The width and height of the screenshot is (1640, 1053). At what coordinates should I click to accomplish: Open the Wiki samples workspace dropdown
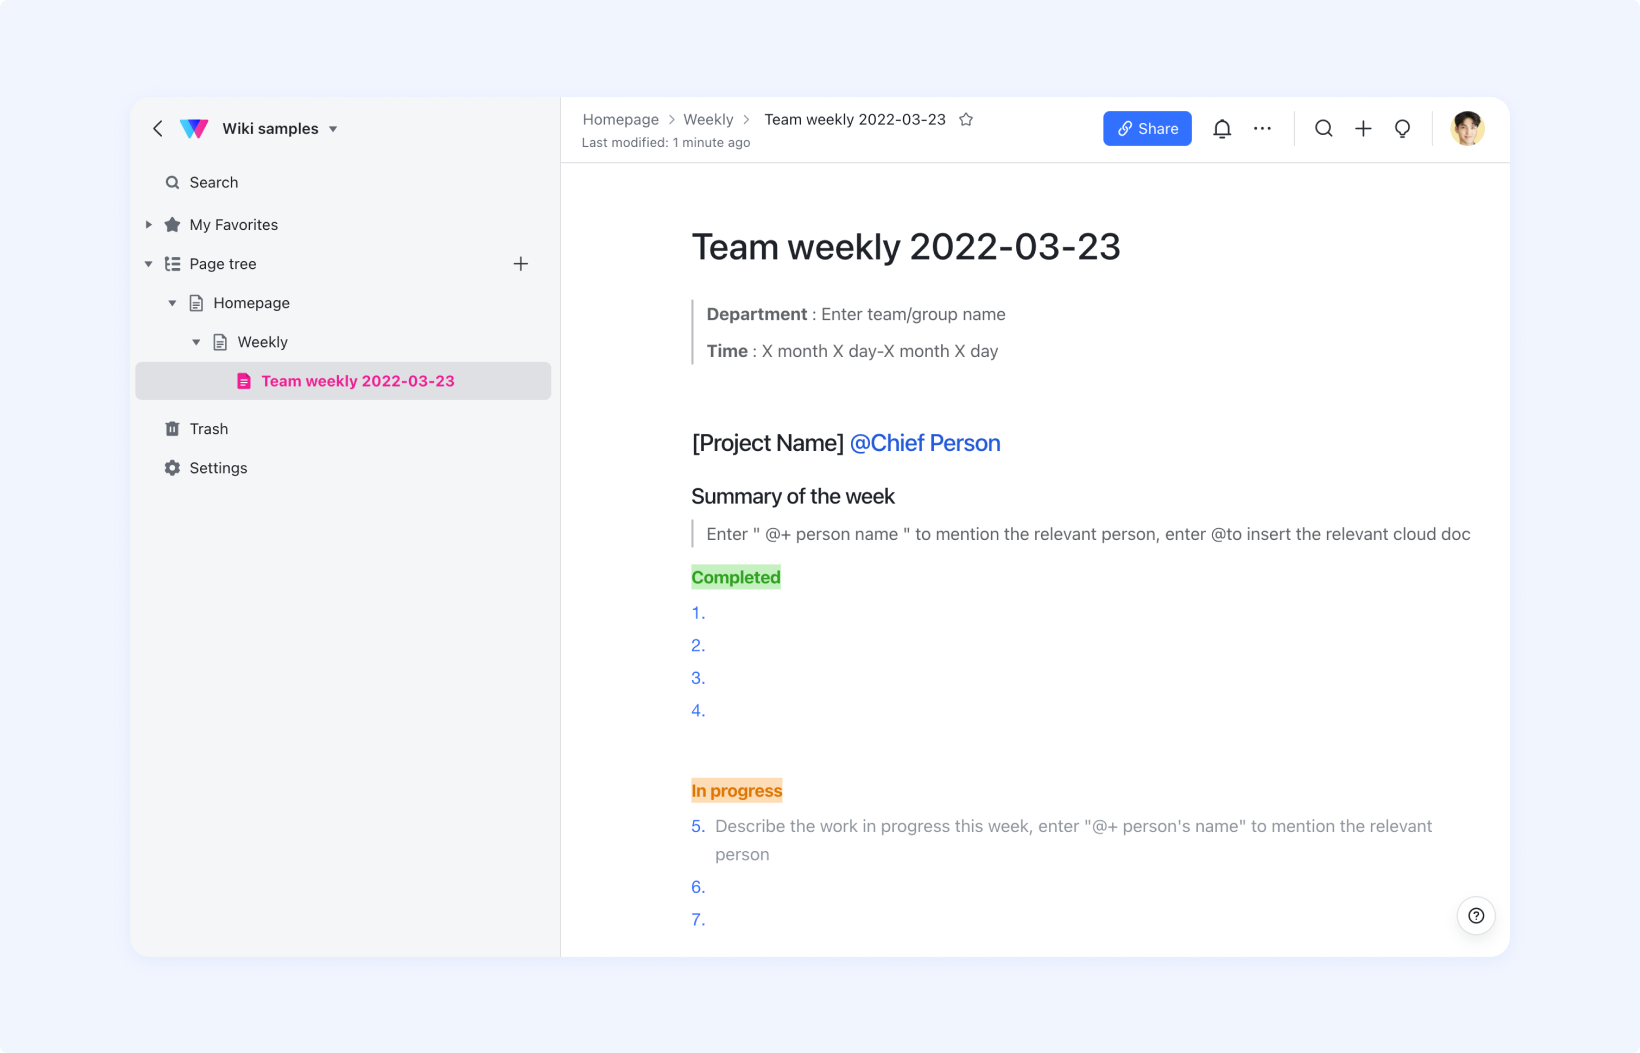tap(333, 128)
